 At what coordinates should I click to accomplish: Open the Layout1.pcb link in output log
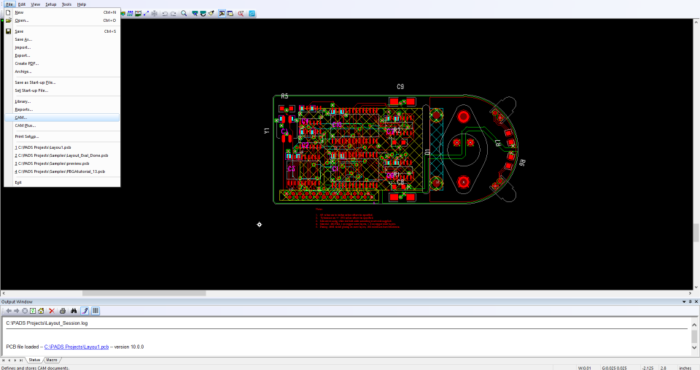pyautogui.click(x=76, y=347)
